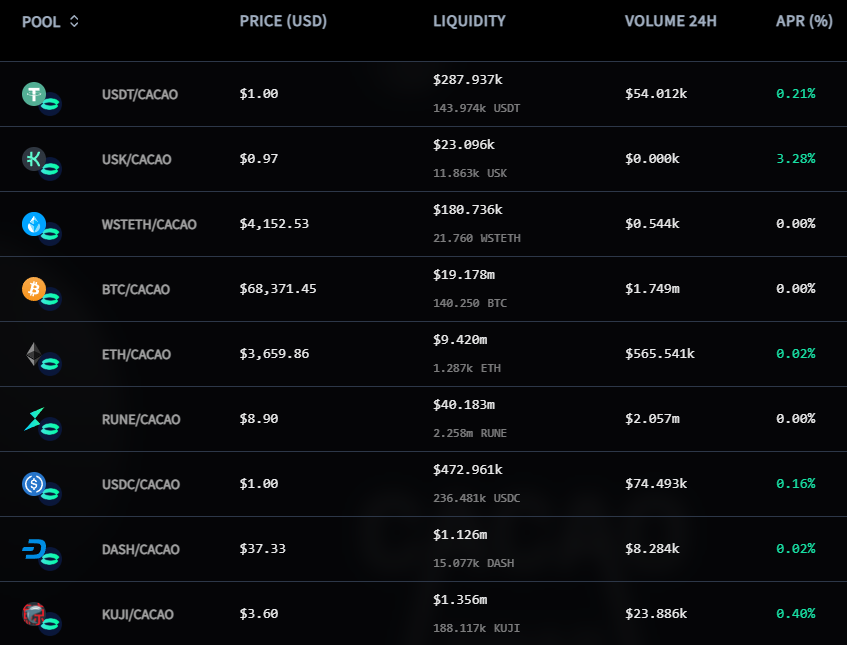The width and height of the screenshot is (847, 645).
Task: Open the RUNE/CACAO pool link
Action: pyautogui.click(x=141, y=419)
